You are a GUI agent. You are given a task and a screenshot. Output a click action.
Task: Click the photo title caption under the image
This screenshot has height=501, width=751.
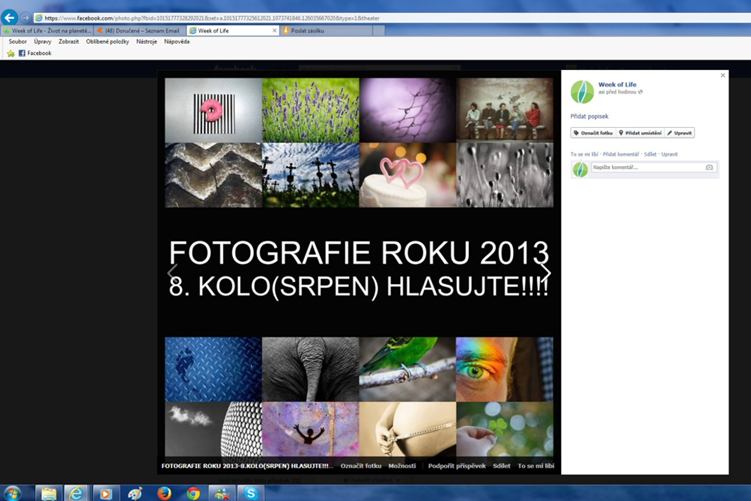pos(246,466)
